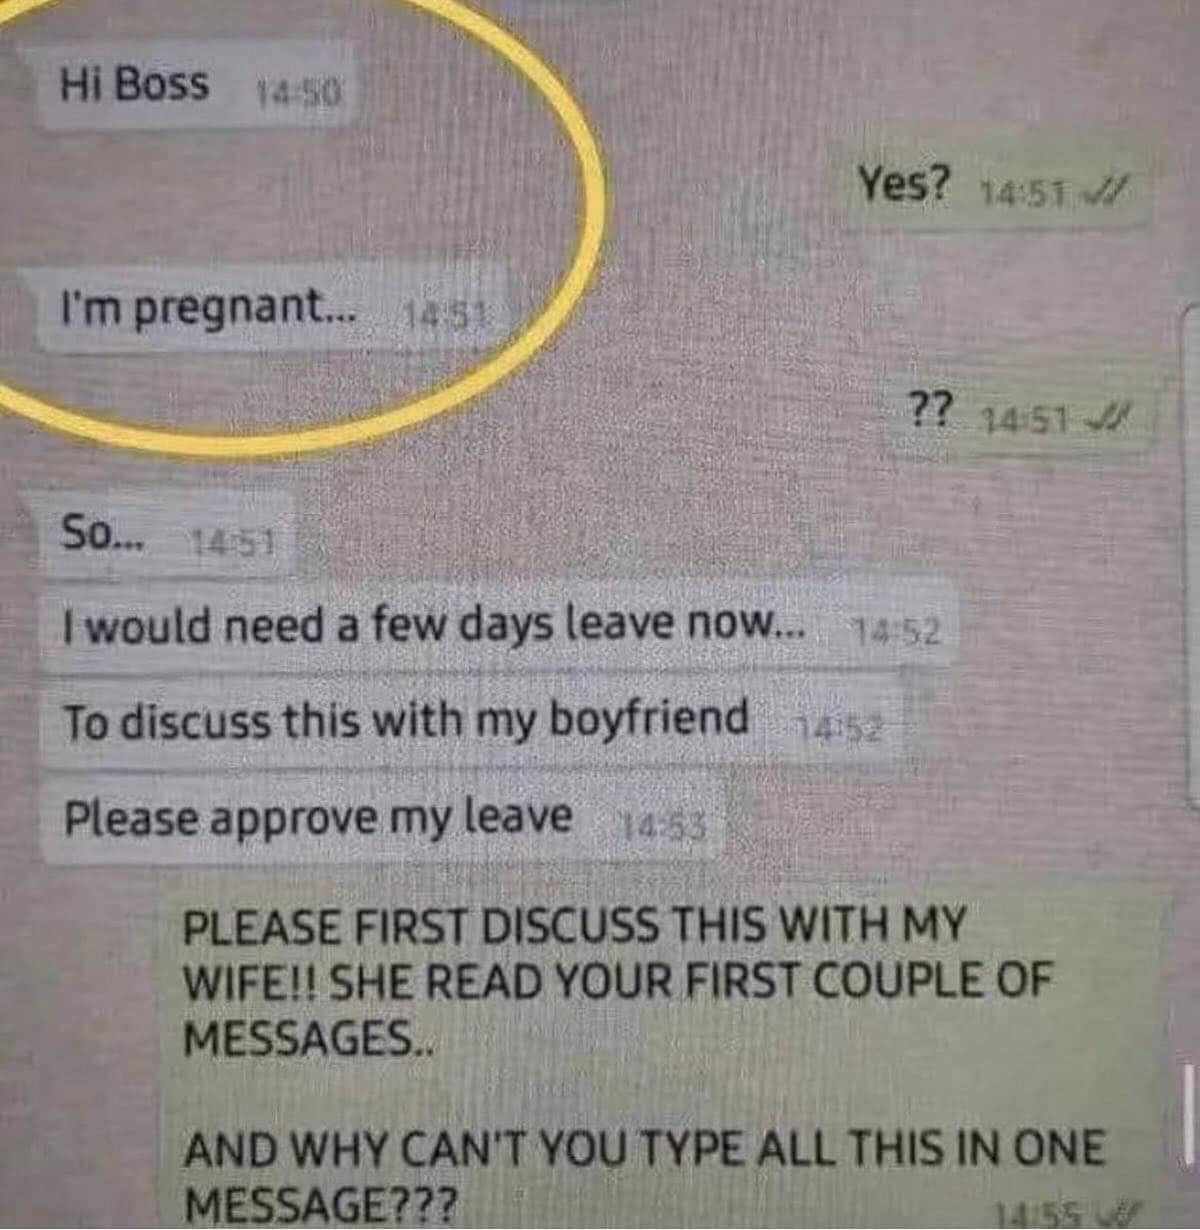Click the 14:53 timestamp on leave request
The height and width of the screenshot is (1230, 1200).
(664, 826)
